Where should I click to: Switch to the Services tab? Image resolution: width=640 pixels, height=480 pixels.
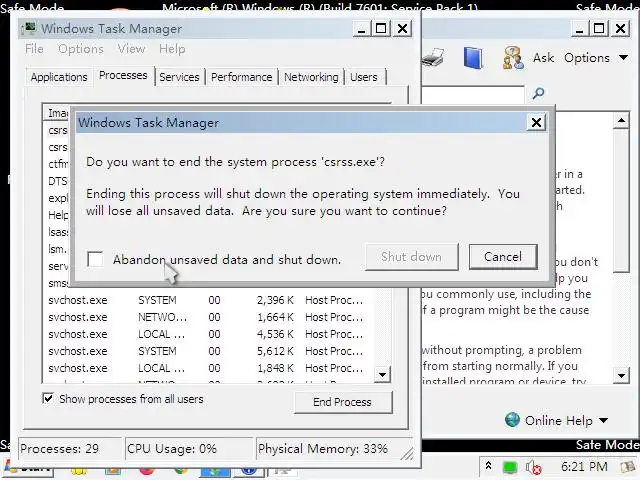179,77
